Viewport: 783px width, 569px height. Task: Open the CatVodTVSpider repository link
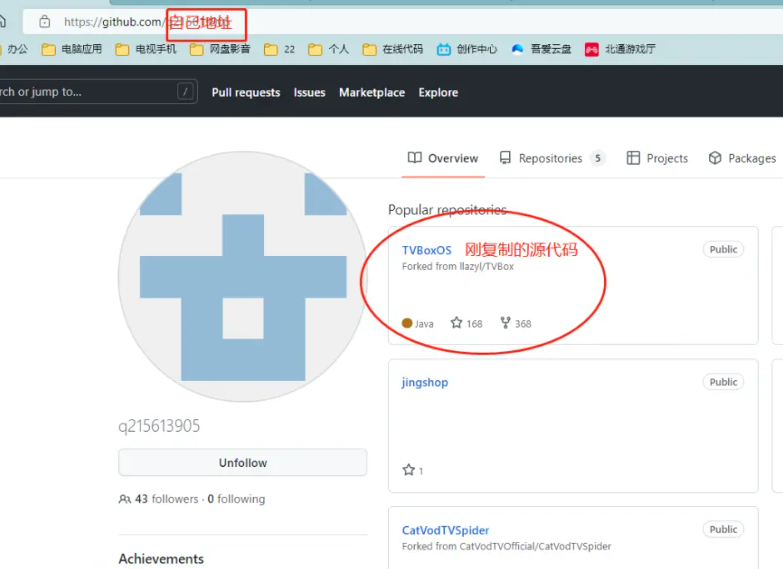click(x=445, y=530)
